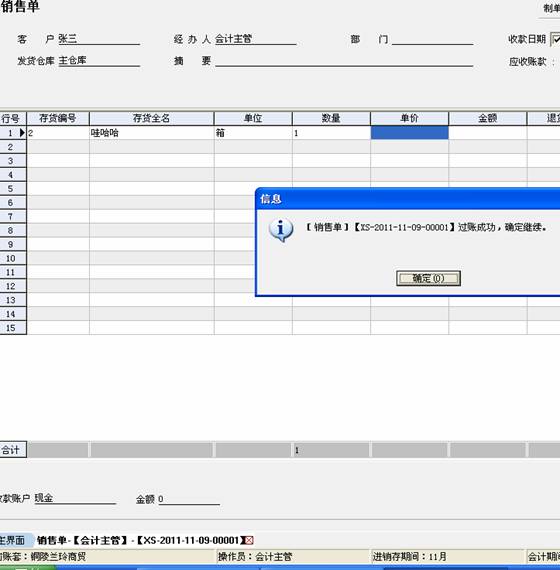Screen dimensions: 560x570
Task: Click the 经办人 field showing 会计主管
Action: pos(255,39)
